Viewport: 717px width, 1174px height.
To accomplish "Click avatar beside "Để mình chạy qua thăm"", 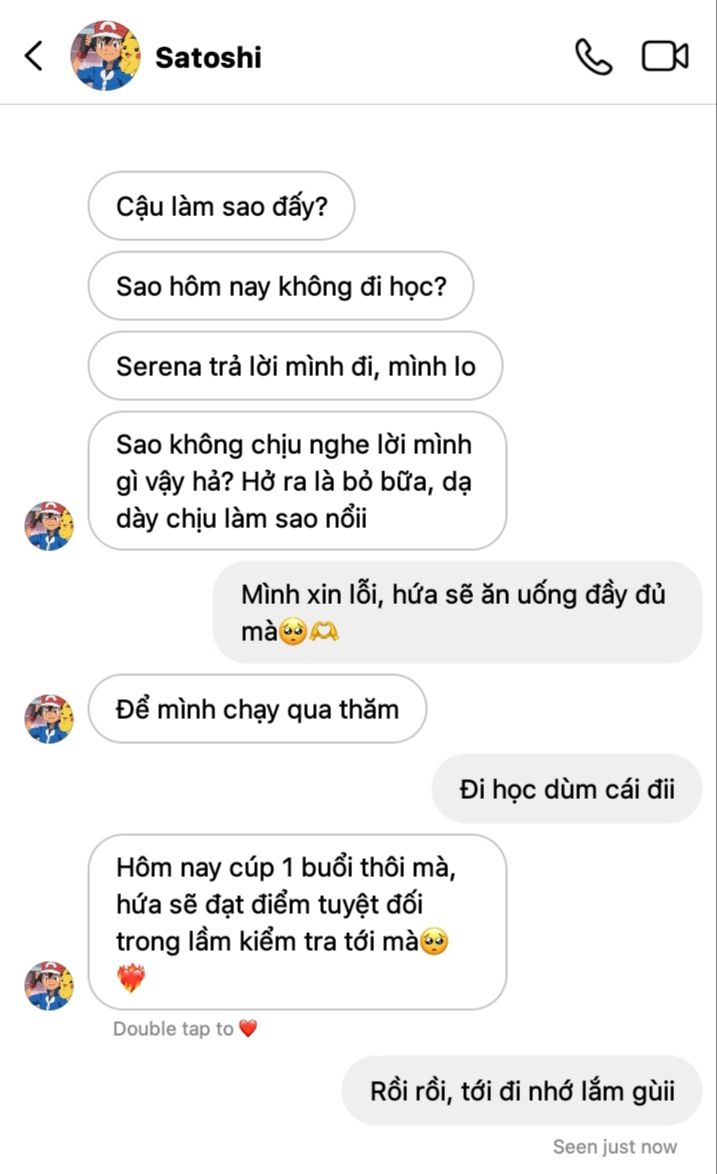I will tap(49, 718).
